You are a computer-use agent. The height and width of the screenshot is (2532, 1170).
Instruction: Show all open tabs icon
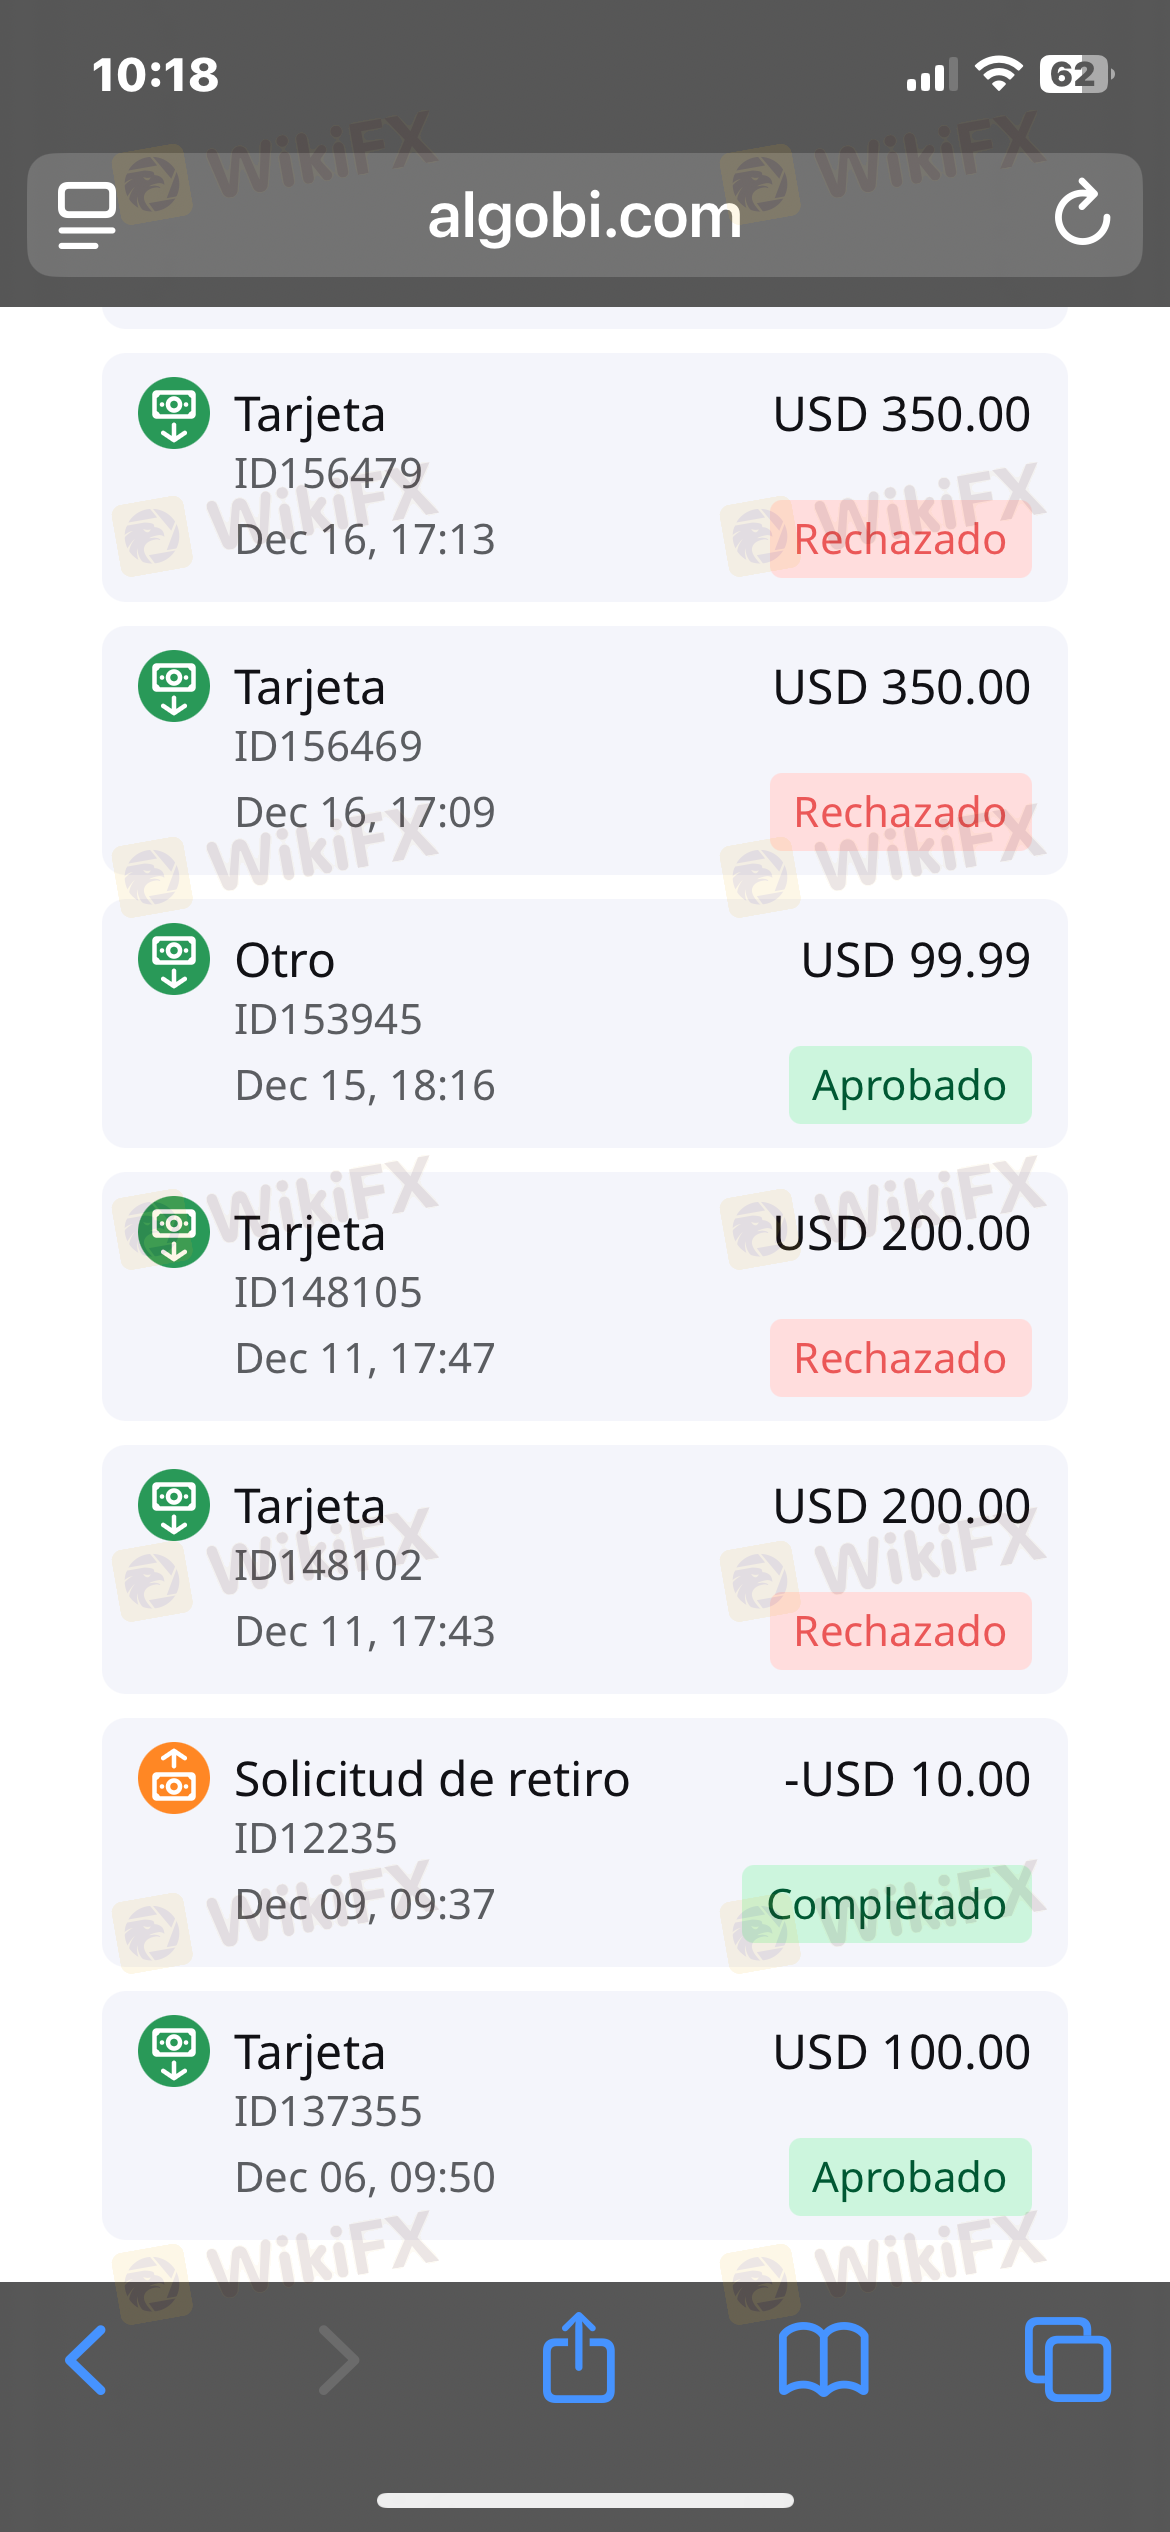(1067, 2360)
